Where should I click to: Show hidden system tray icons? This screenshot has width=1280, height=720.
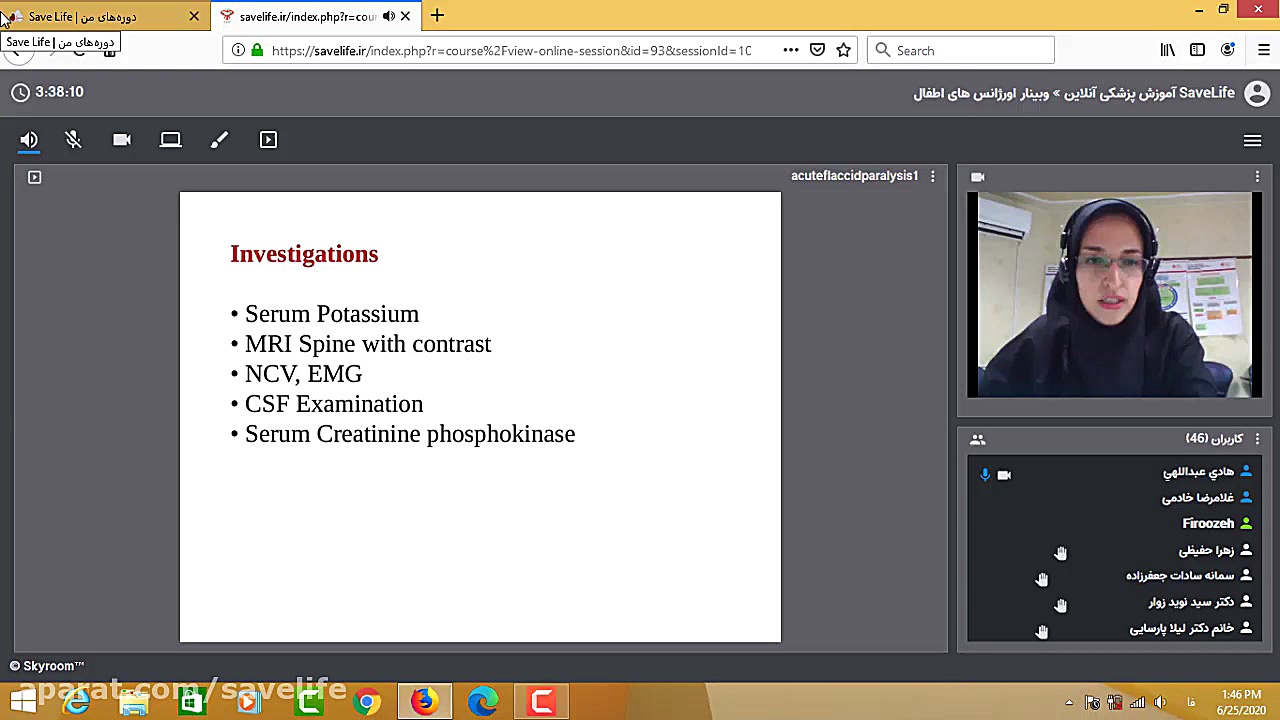(1069, 703)
